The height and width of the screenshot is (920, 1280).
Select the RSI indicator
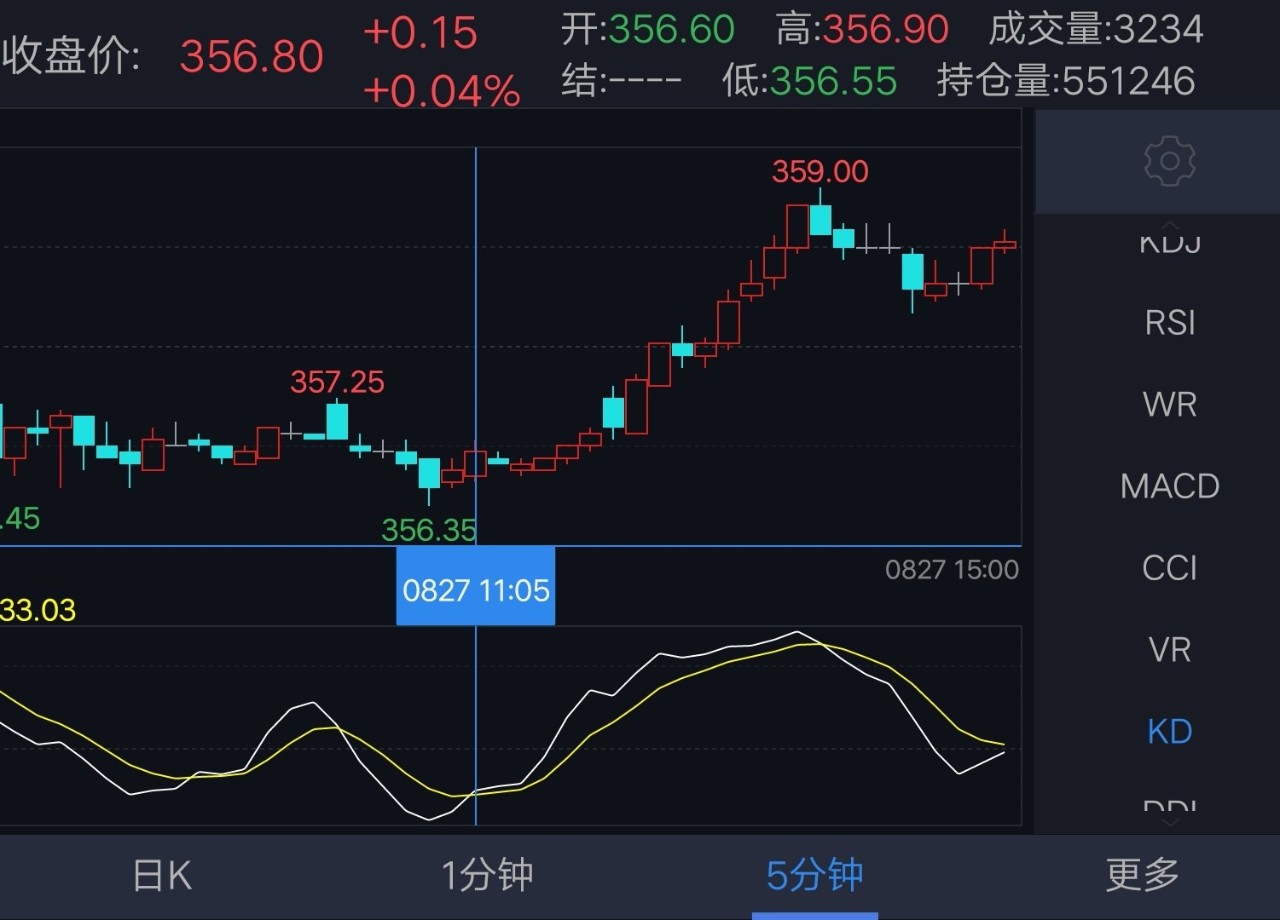click(1168, 322)
